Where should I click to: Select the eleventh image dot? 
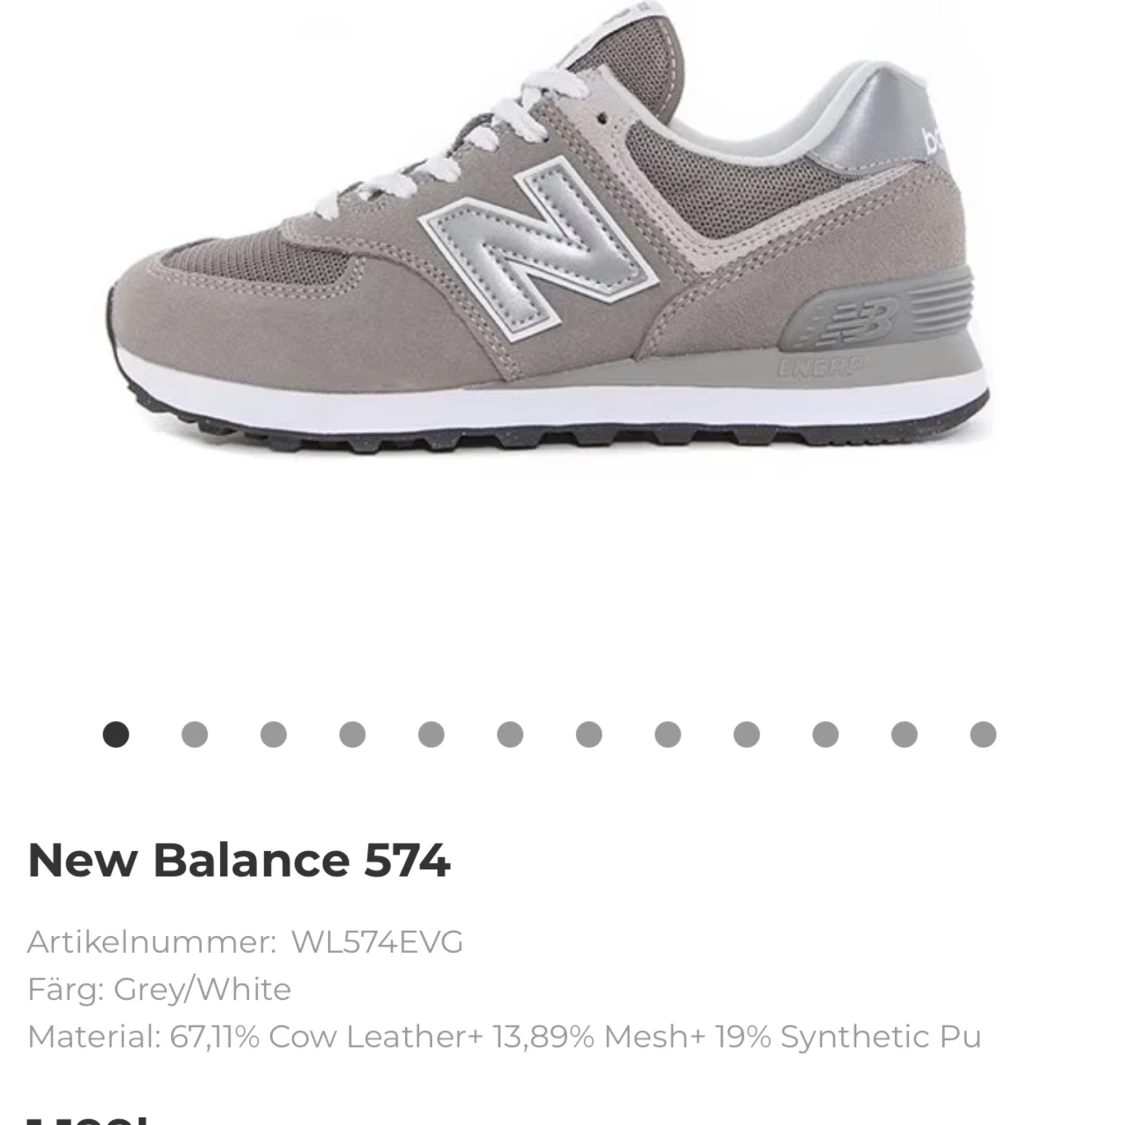905,734
